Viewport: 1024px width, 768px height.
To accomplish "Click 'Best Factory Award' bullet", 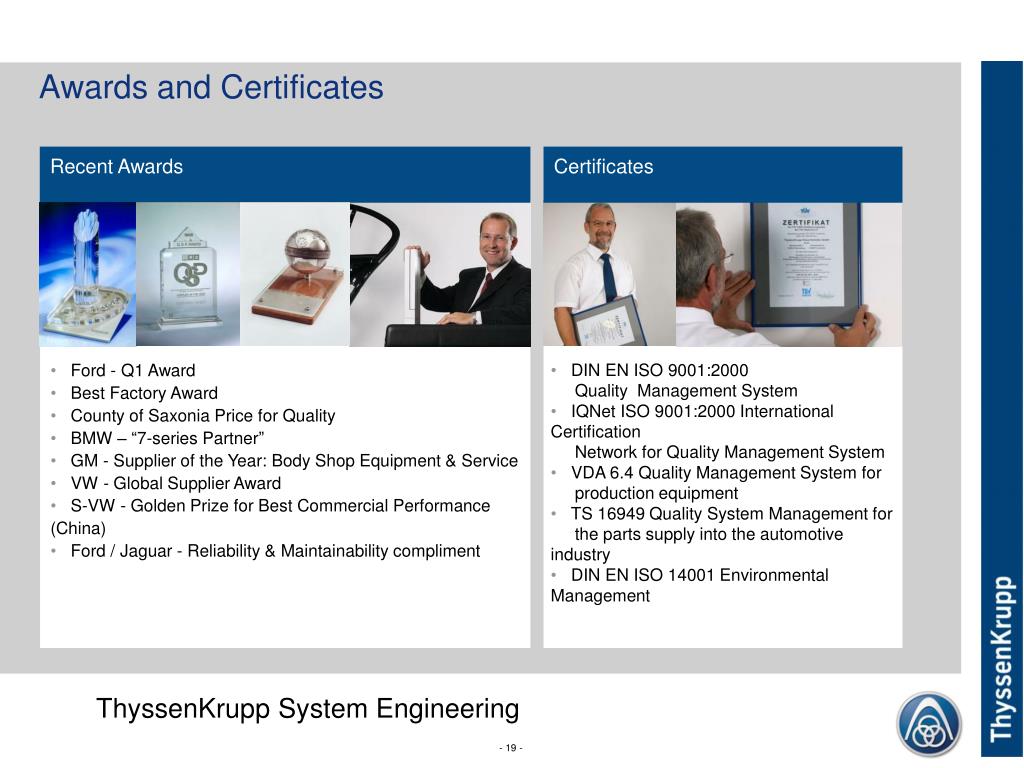I will coord(144,393).
